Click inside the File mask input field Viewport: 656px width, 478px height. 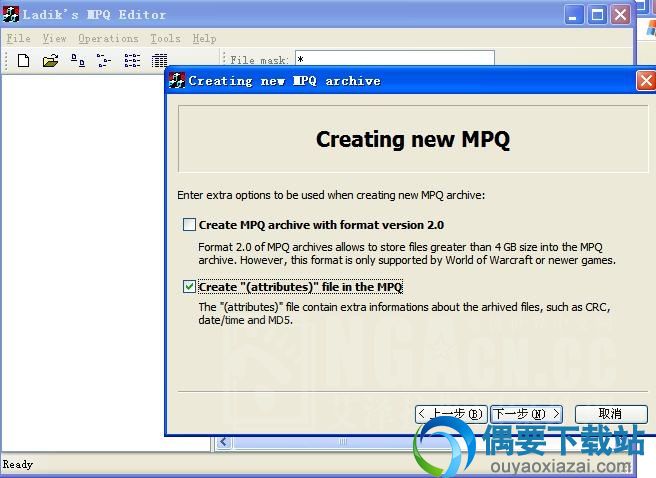pyautogui.click(x=395, y=59)
